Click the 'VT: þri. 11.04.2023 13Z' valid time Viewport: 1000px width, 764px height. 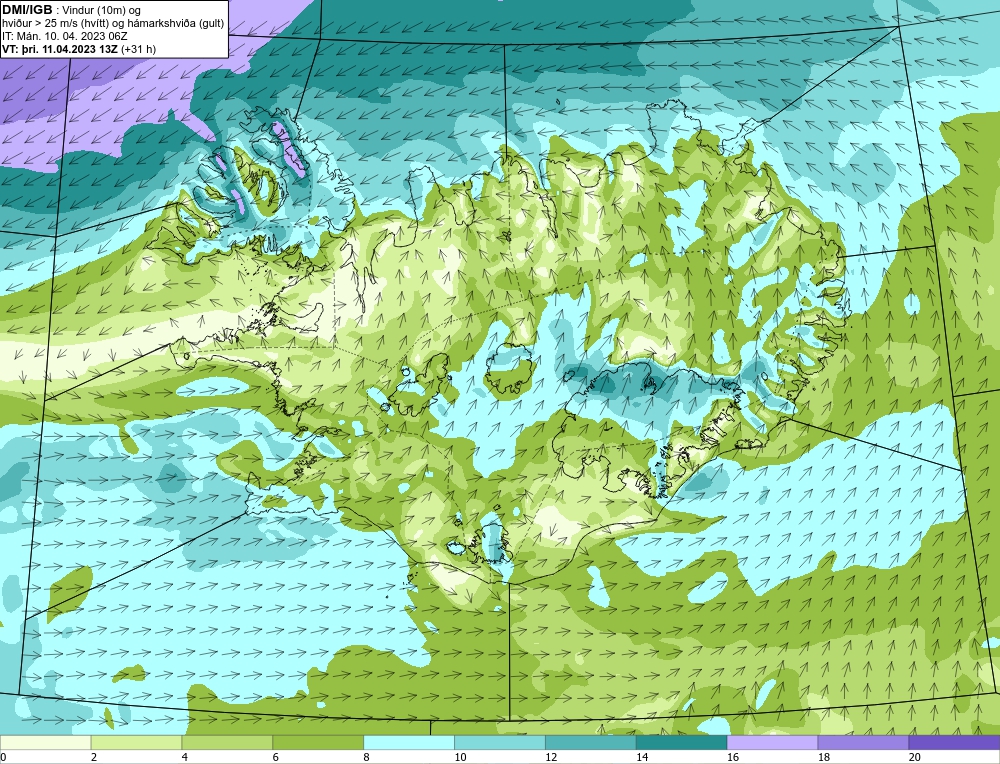(x=59, y=49)
